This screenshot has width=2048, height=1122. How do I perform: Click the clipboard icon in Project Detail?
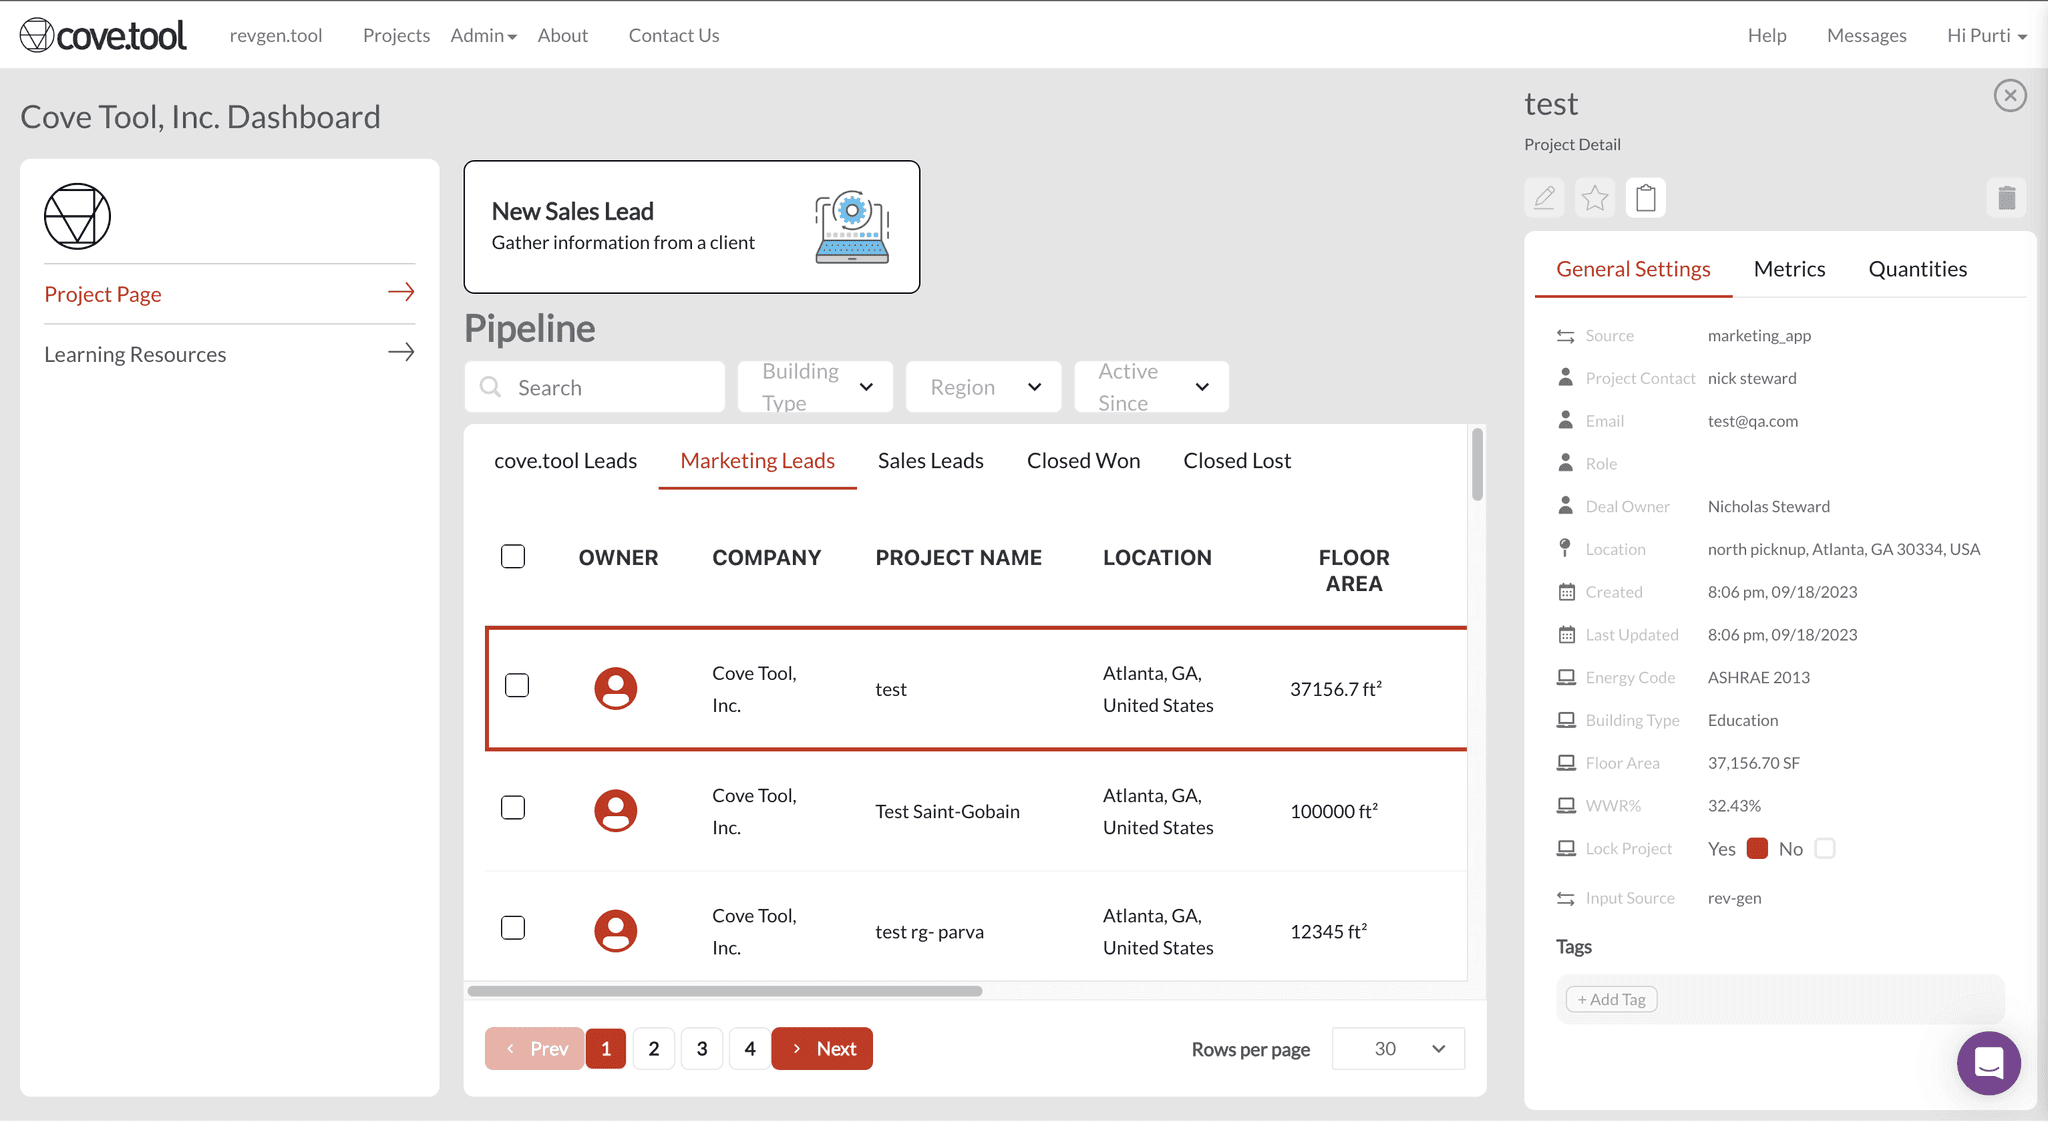(x=1646, y=198)
